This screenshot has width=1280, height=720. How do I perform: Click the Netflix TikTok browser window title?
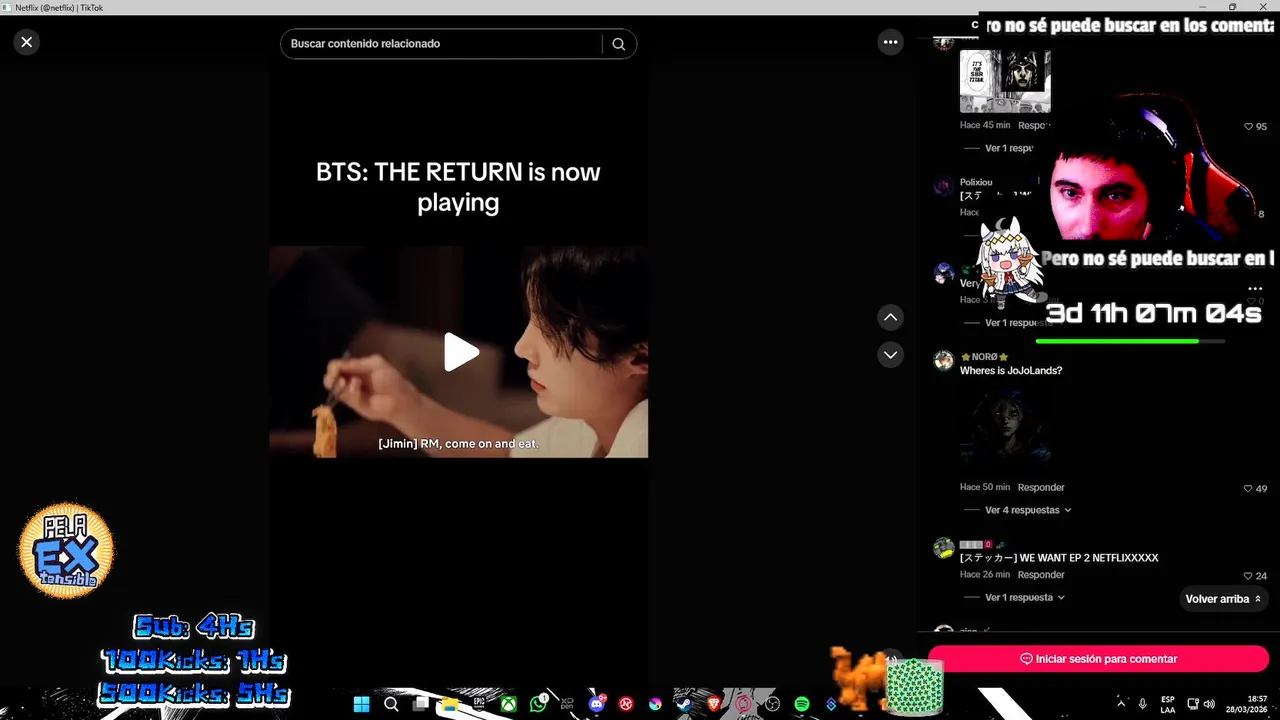click(x=59, y=7)
